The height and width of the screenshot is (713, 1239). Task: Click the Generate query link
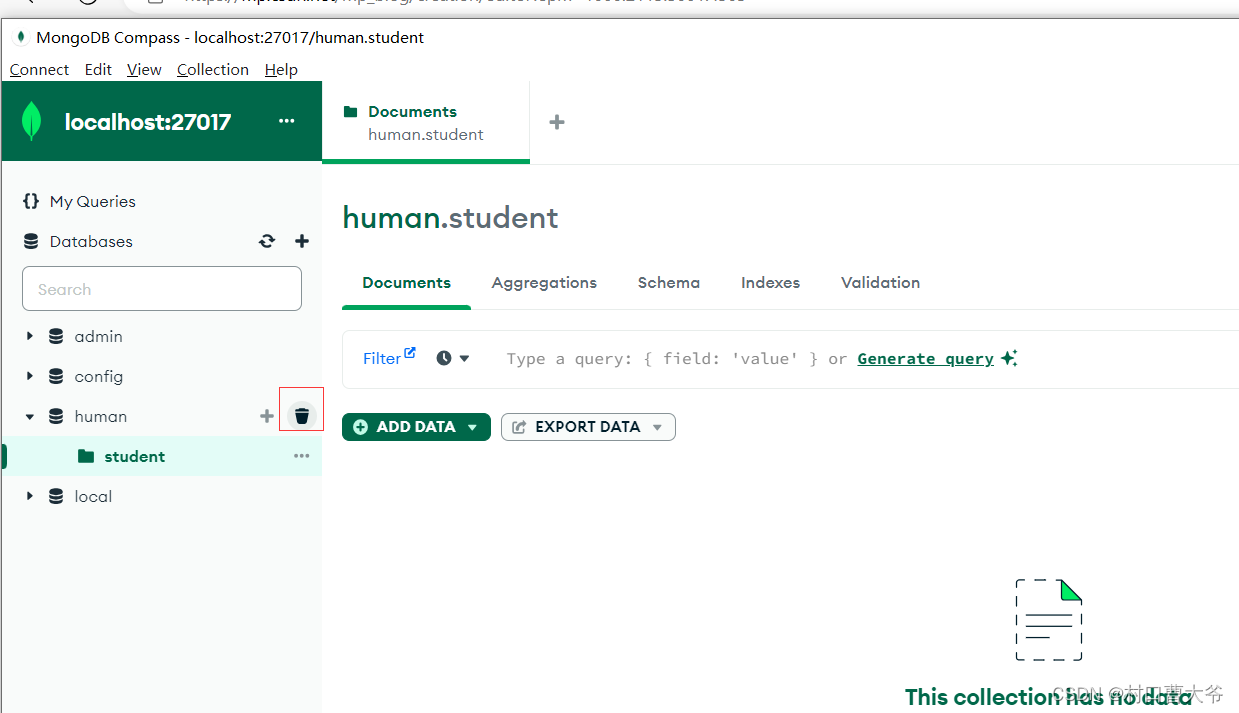pyautogui.click(x=926, y=358)
